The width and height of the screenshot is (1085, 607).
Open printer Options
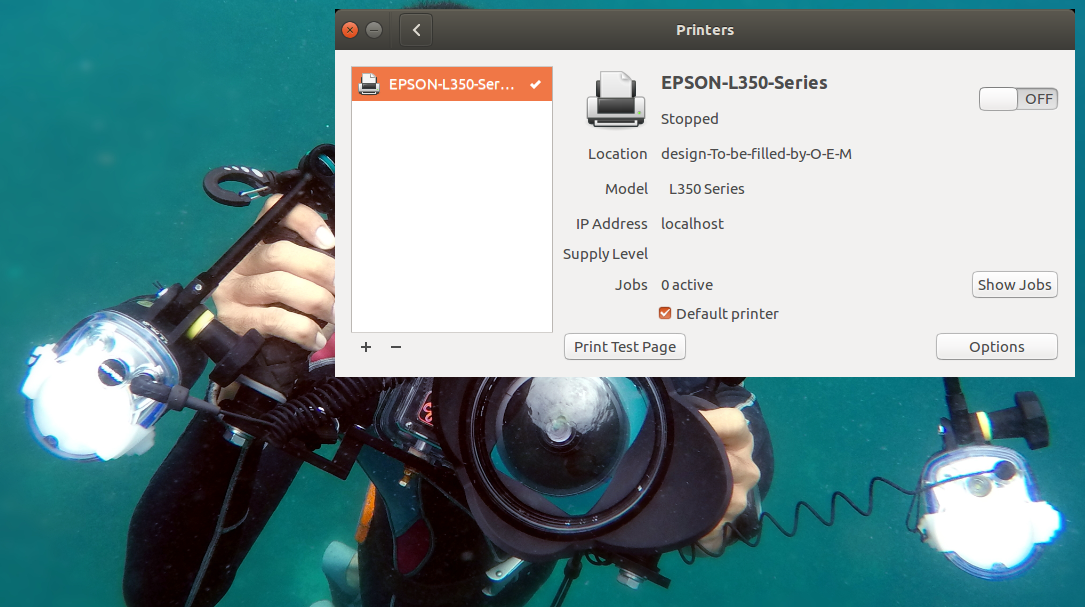coord(996,347)
